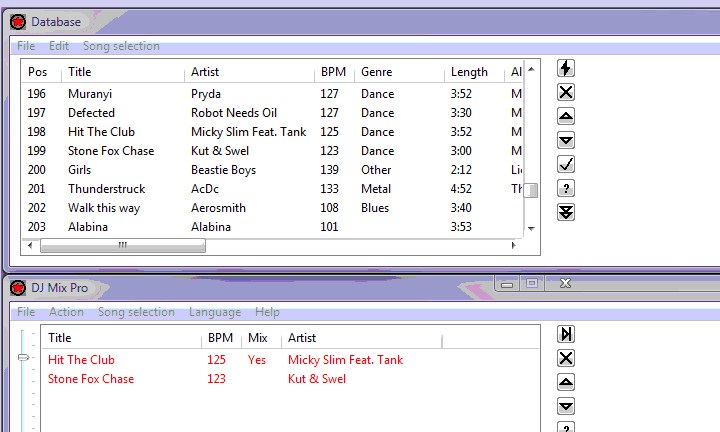Select the Thunderstruck row by AcDc
This screenshot has width=720, height=432.
coord(107,189)
